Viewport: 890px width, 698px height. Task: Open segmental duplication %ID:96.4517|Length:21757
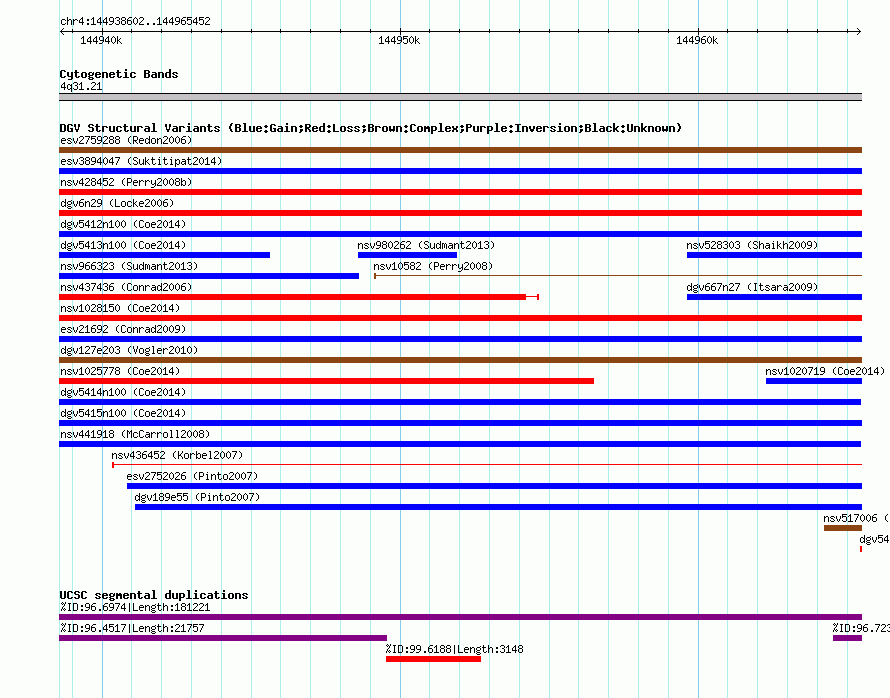(x=132, y=628)
